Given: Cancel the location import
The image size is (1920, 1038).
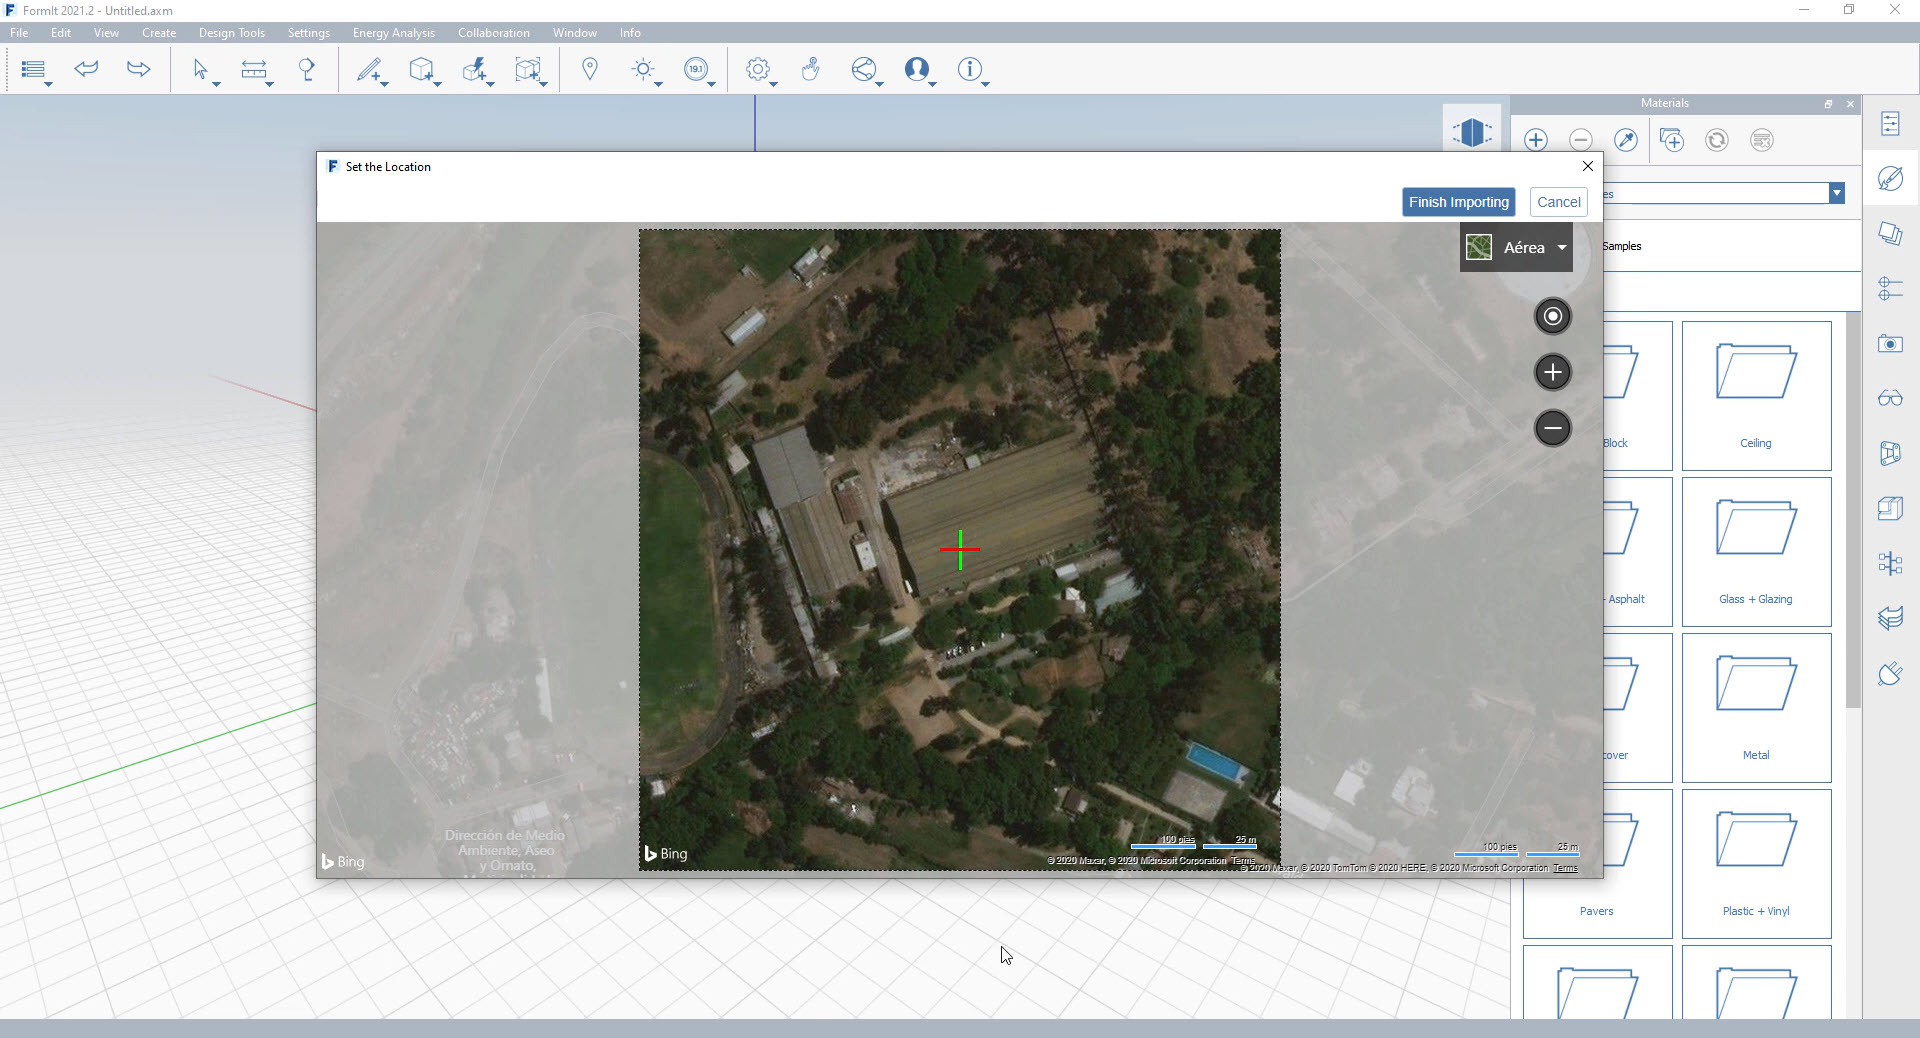Looking at the screenshot, I should tap(1558, 202).
